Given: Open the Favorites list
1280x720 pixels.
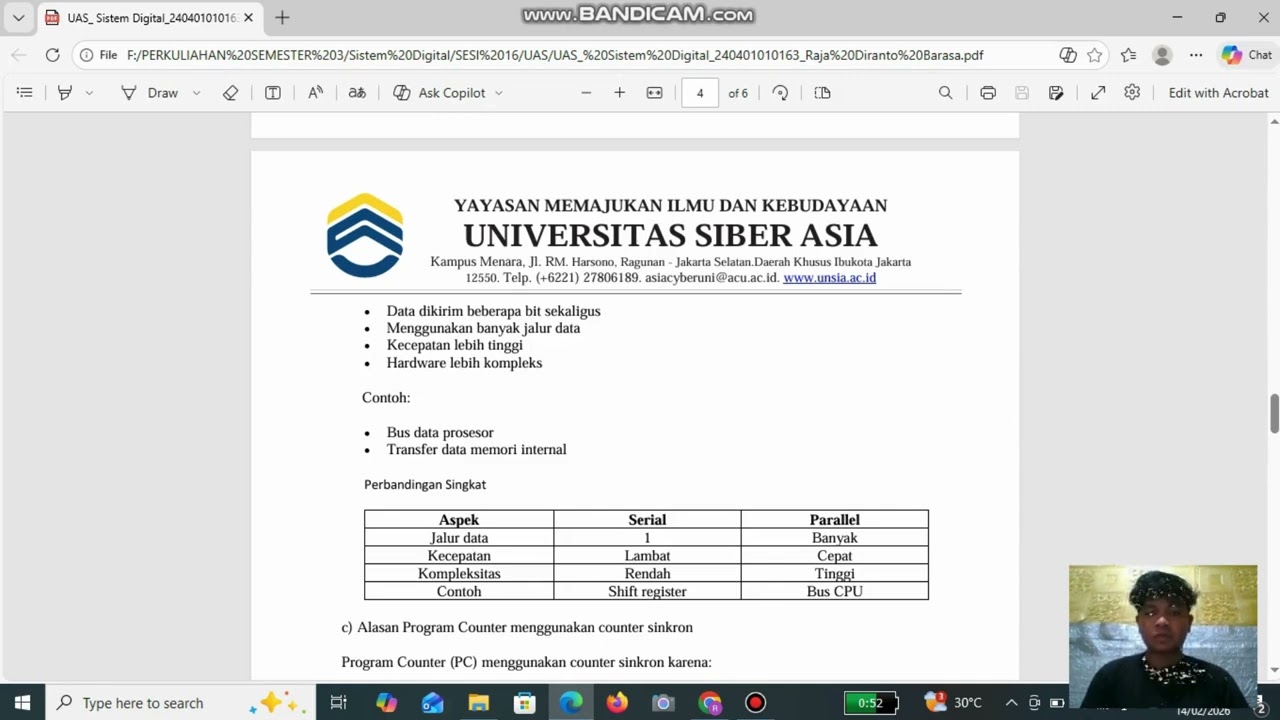Looking at the screenshot, I should pyautogui.click(x=1129, y=55).
